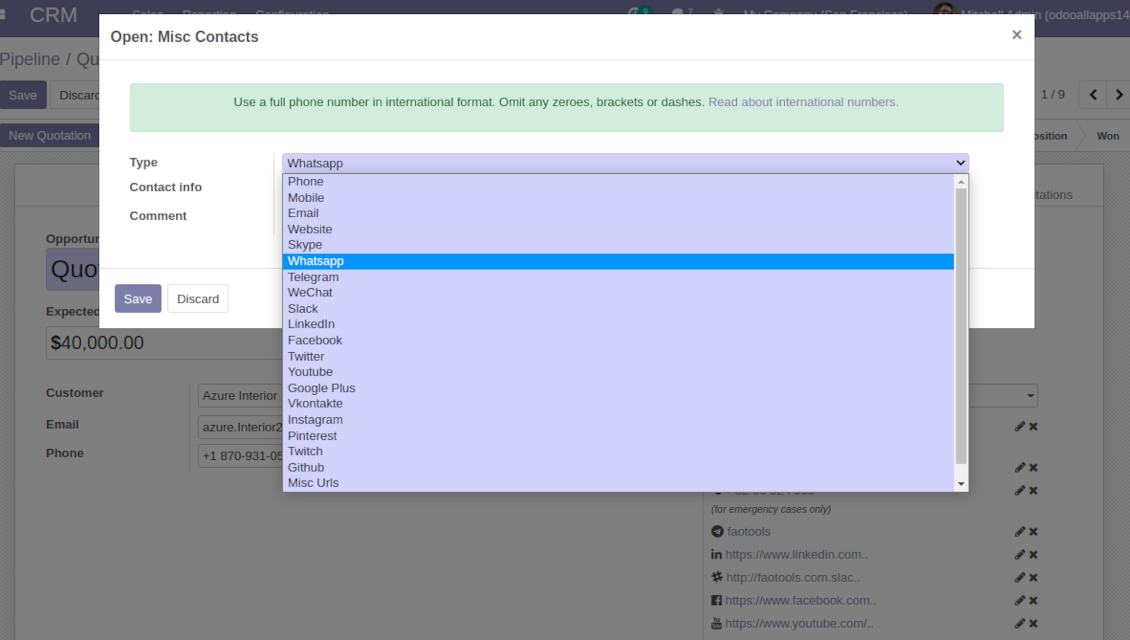This screenshot has height=640, width=1130.
Task: Click the LinkedIn logo icon in contacts list
Action: click(716, 554)
